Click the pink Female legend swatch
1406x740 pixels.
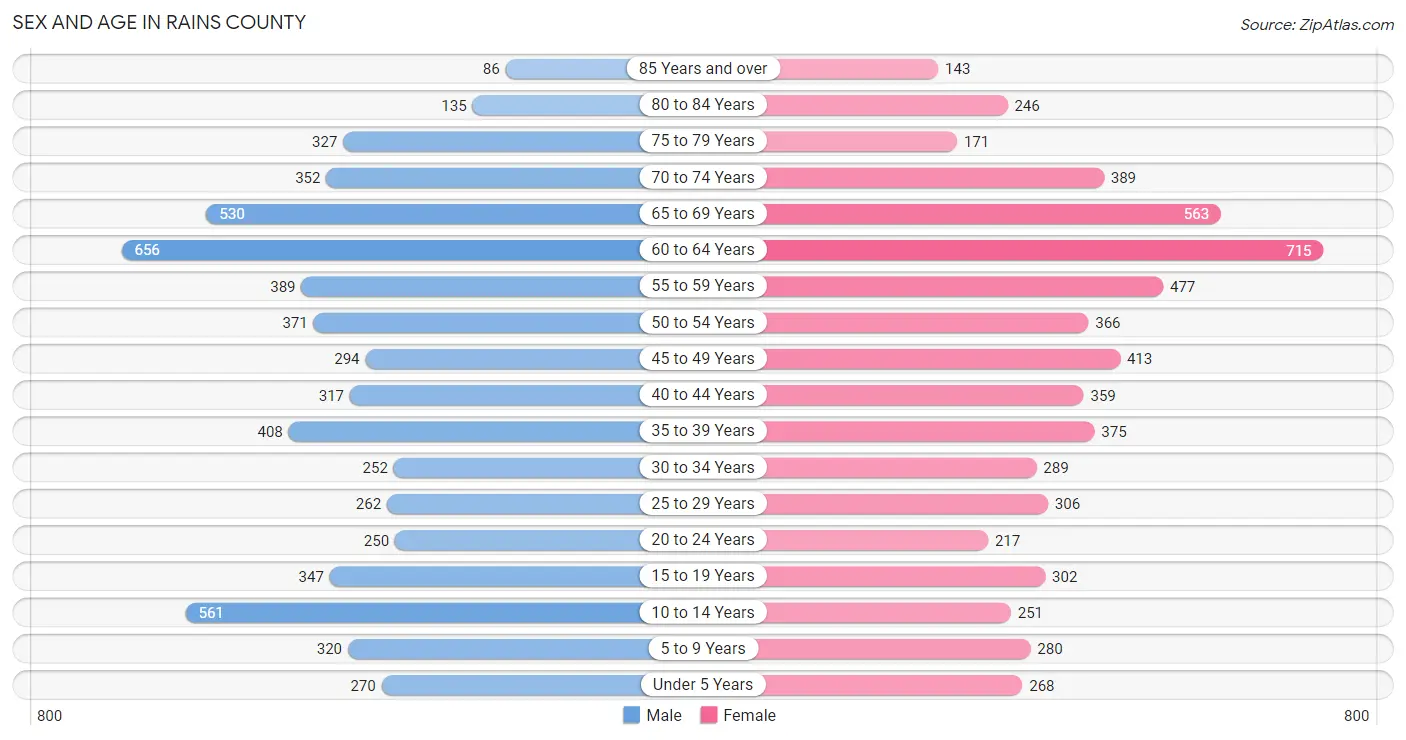(x=709, y=715)
